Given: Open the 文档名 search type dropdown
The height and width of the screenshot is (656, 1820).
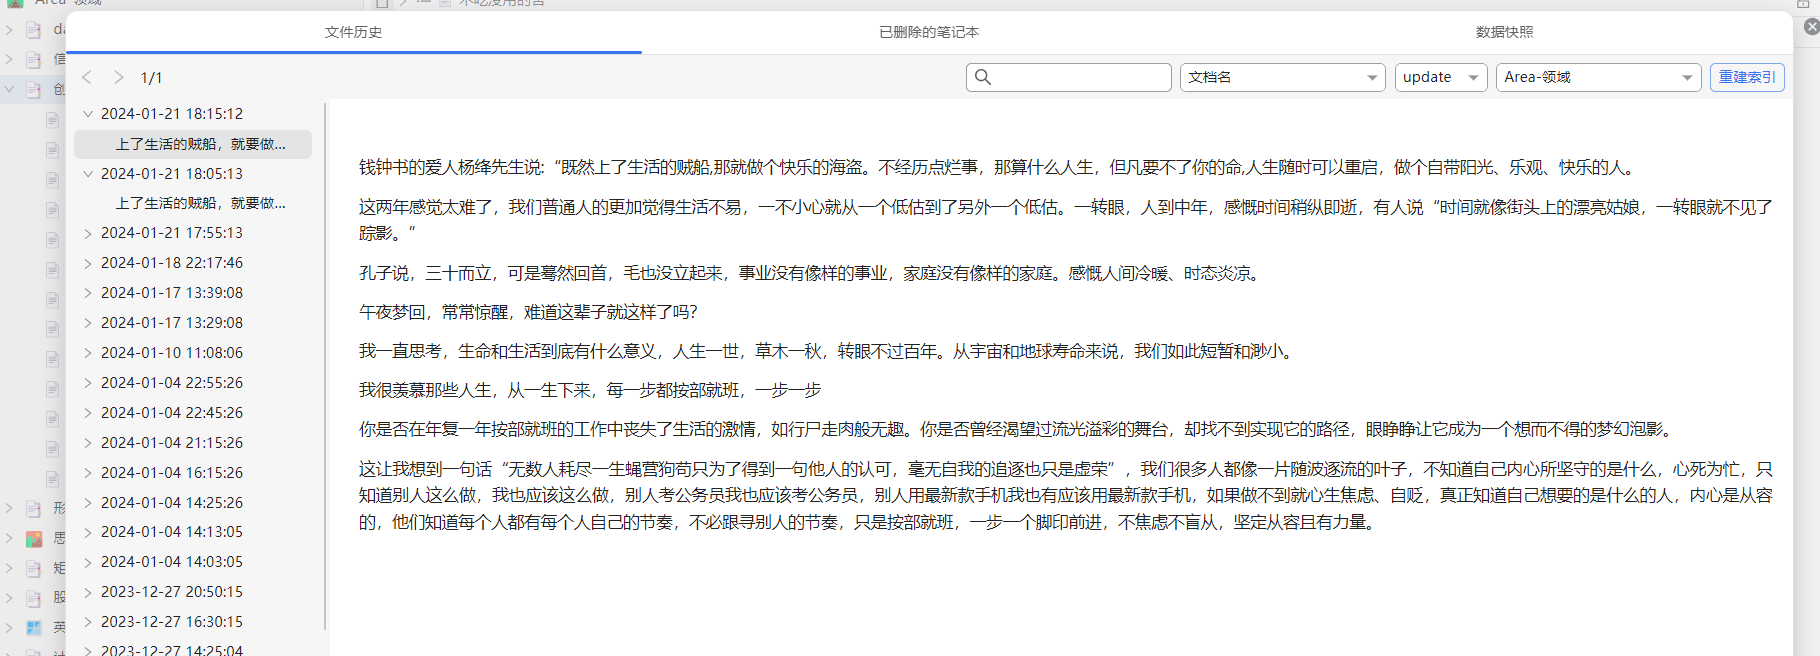Looking at the screenshot, I should tap(1283, 77).
